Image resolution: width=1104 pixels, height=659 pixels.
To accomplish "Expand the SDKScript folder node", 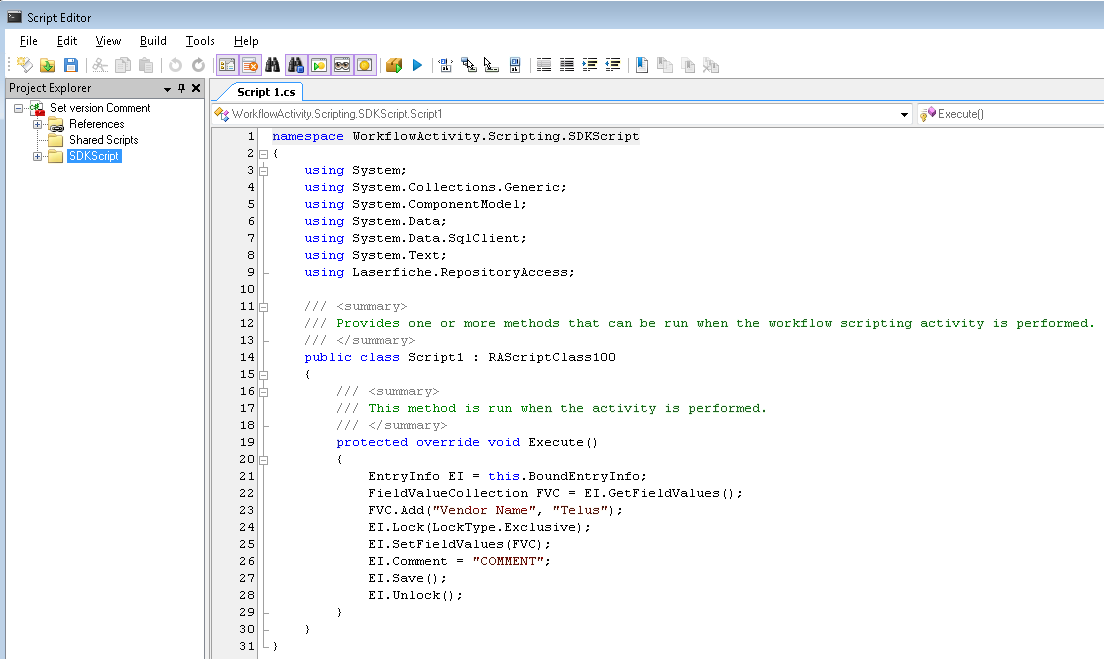I will pyautogui.click(x=38, y=156).
